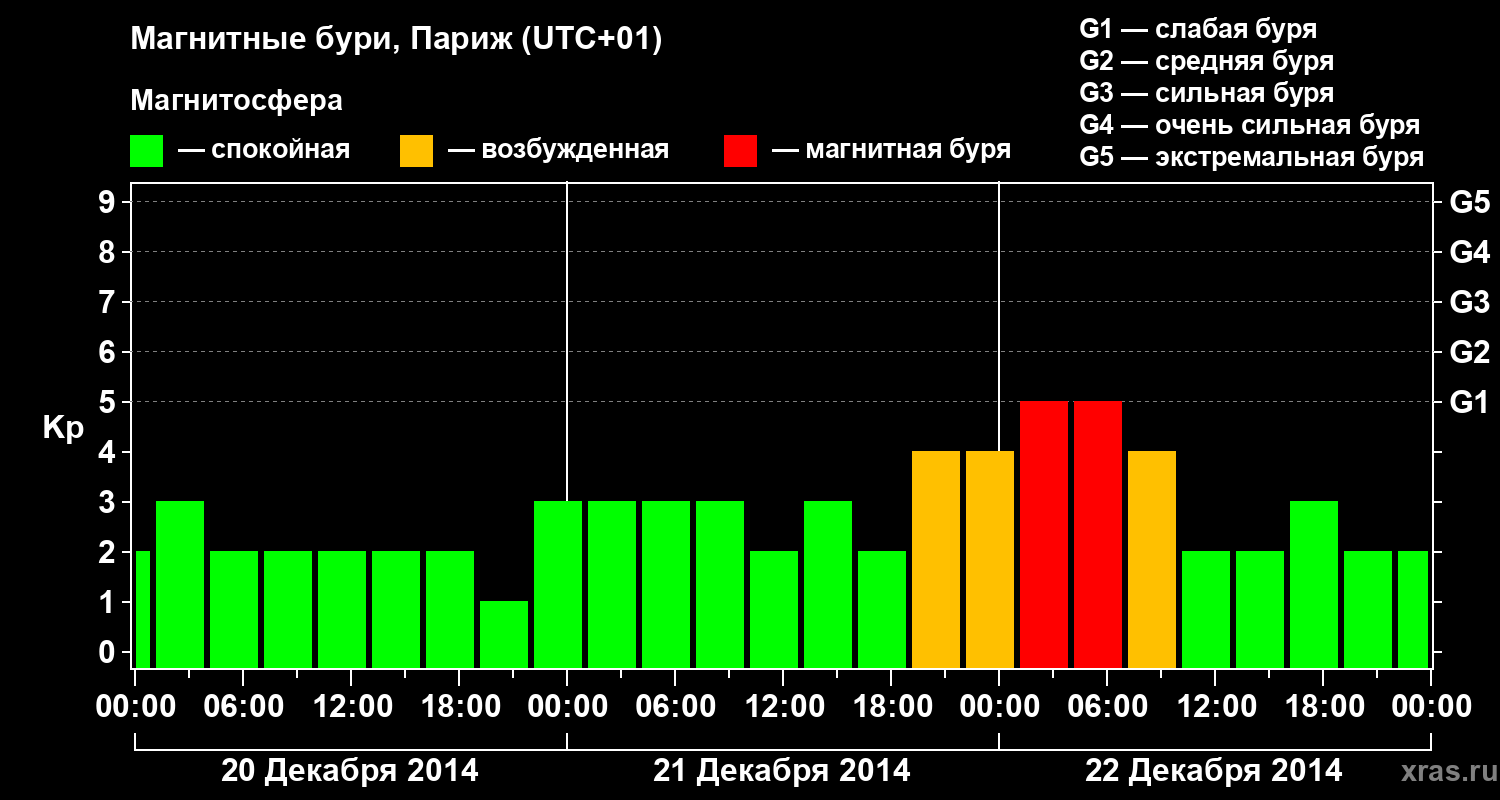Click the red 'магнитная буря' legend swatch

point(740,151)
